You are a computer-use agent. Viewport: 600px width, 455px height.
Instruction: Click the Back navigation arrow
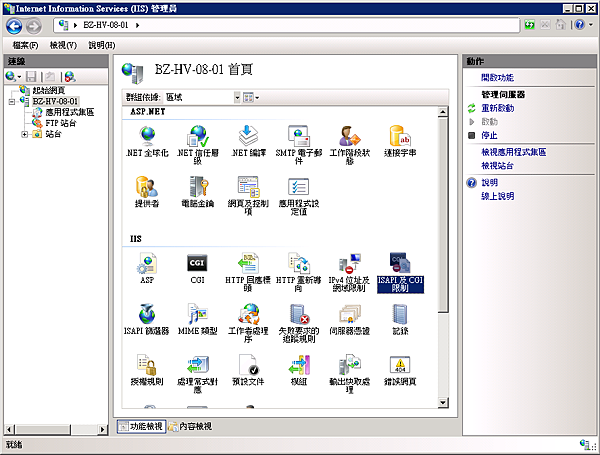click(14, 26)
